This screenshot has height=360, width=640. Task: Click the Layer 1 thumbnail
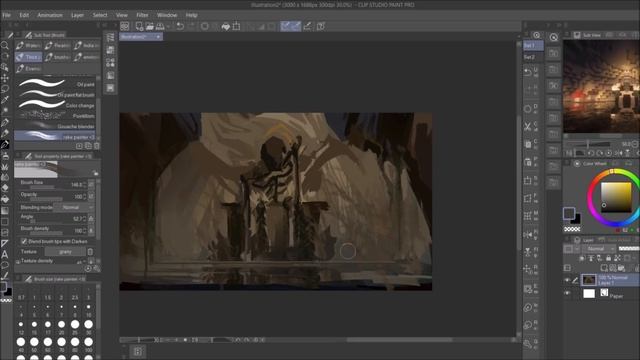589,280
